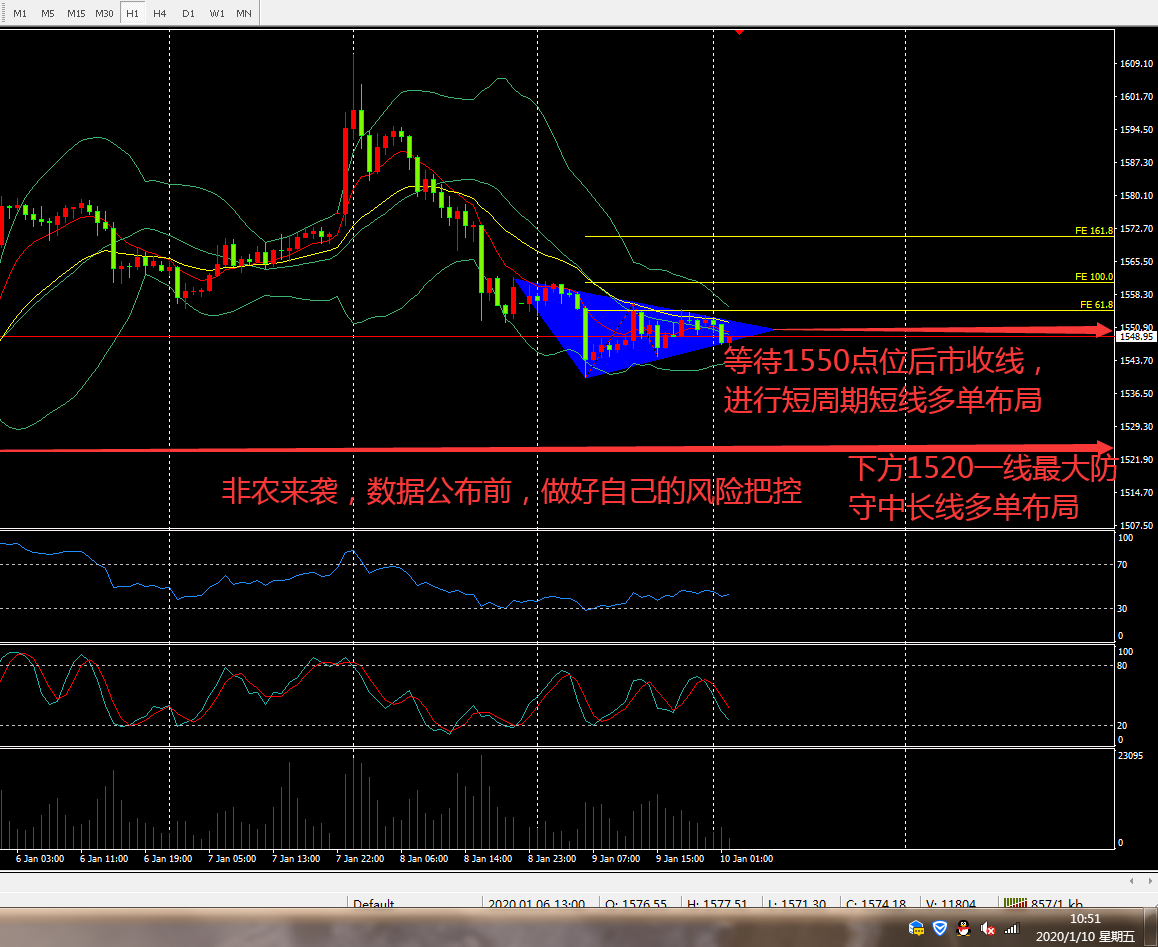This screenshot has height=947, width=1158.
Task: Set monthly MN timeframe
Action: tap(244, 13)
